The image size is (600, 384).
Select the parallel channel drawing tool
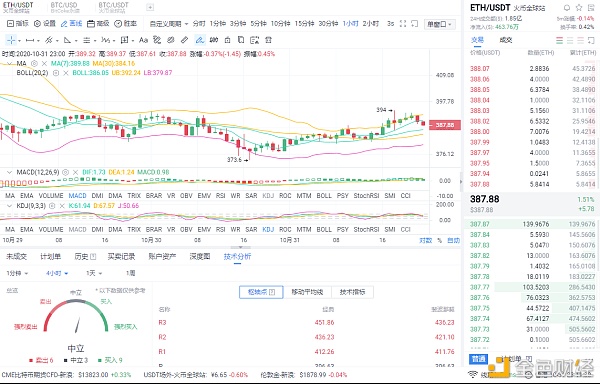pyautogui.click(x=49, y=40)
